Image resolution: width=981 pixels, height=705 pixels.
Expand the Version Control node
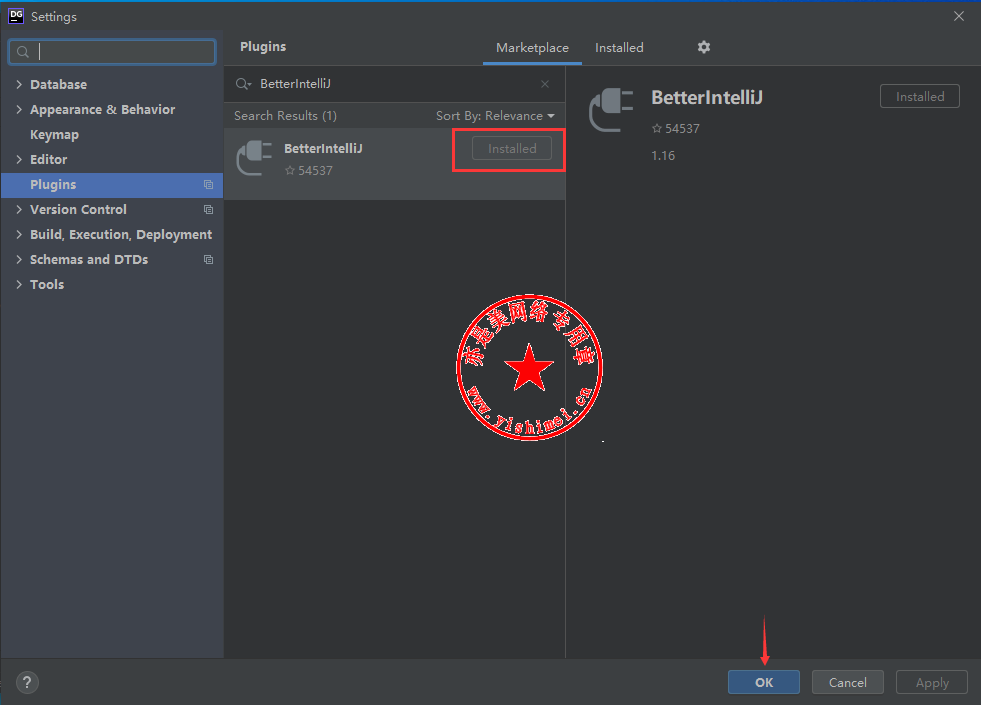pyautogui.click(x=19, y=210)
